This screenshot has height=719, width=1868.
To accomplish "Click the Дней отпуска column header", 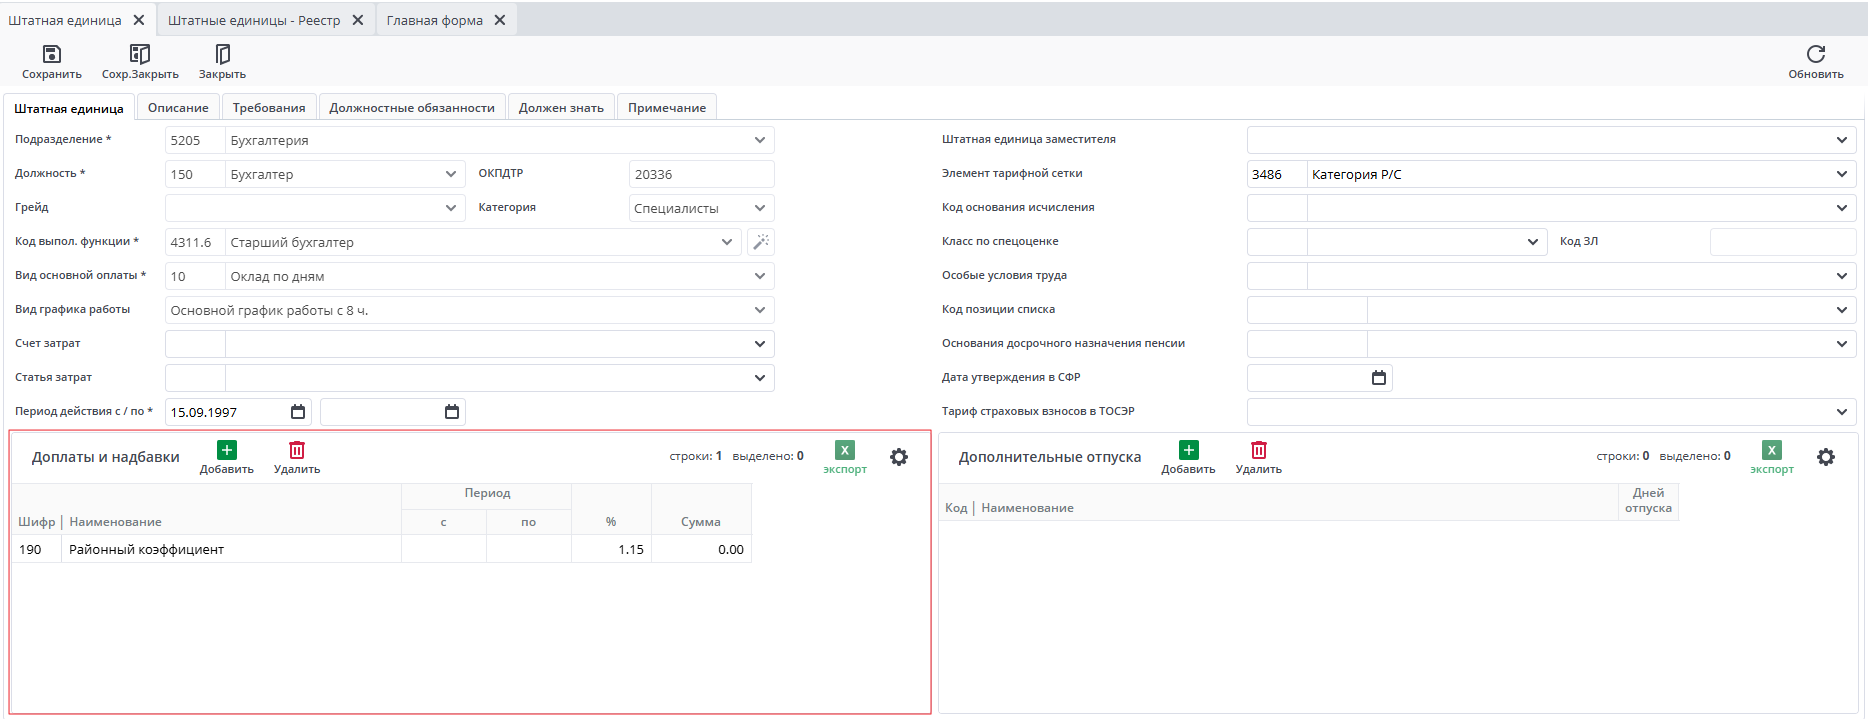I will coord(1648,501).
